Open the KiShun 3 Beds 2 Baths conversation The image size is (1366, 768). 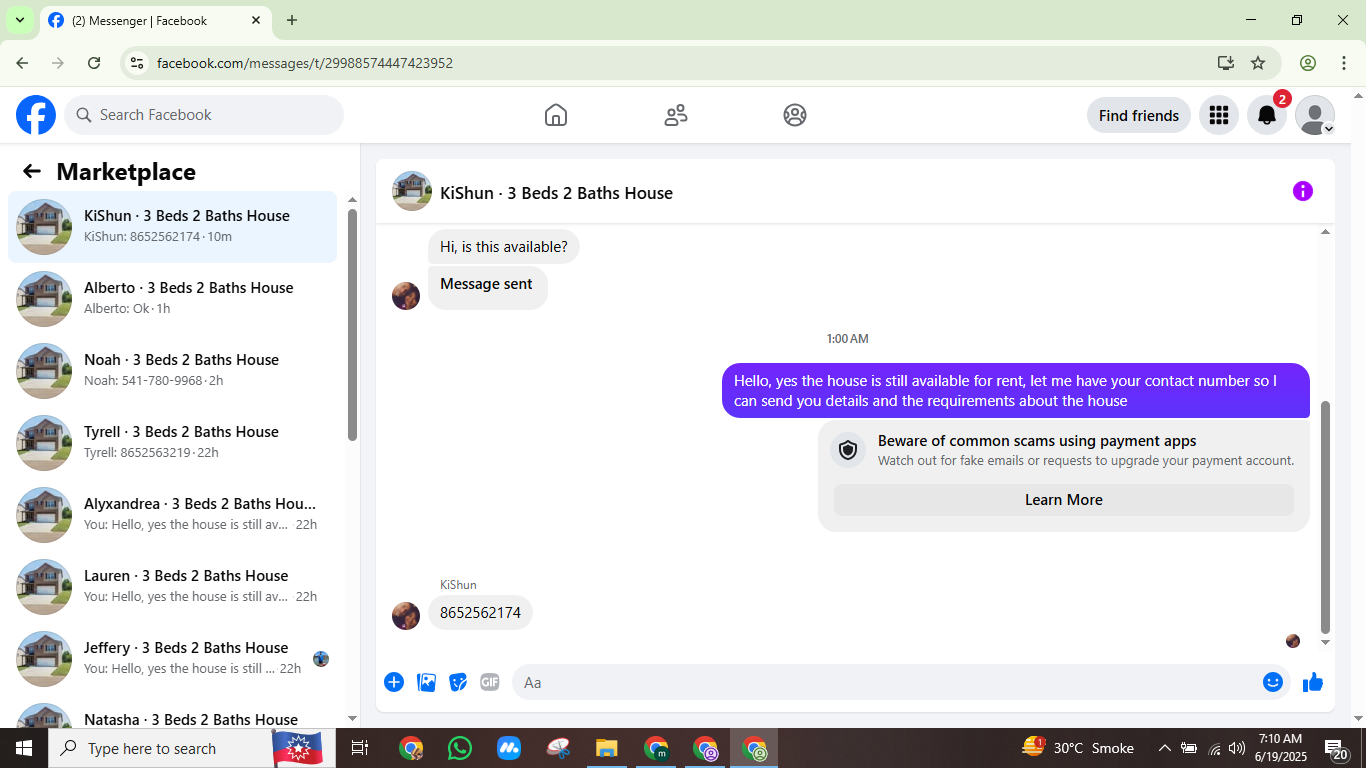(x=172, y=226)
